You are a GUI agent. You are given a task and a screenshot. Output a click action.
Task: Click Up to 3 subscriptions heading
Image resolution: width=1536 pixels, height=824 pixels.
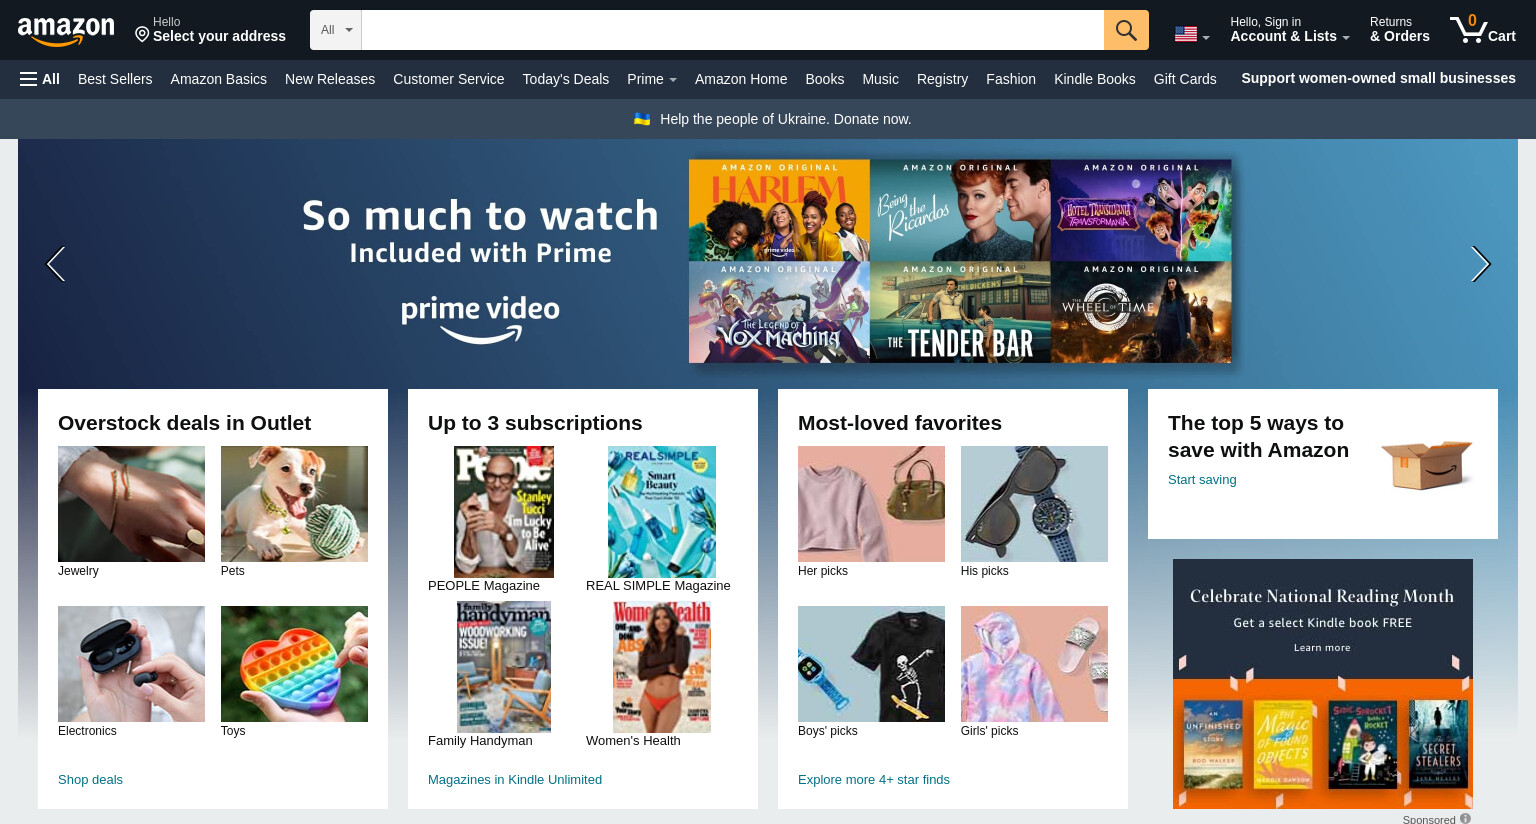535,423
